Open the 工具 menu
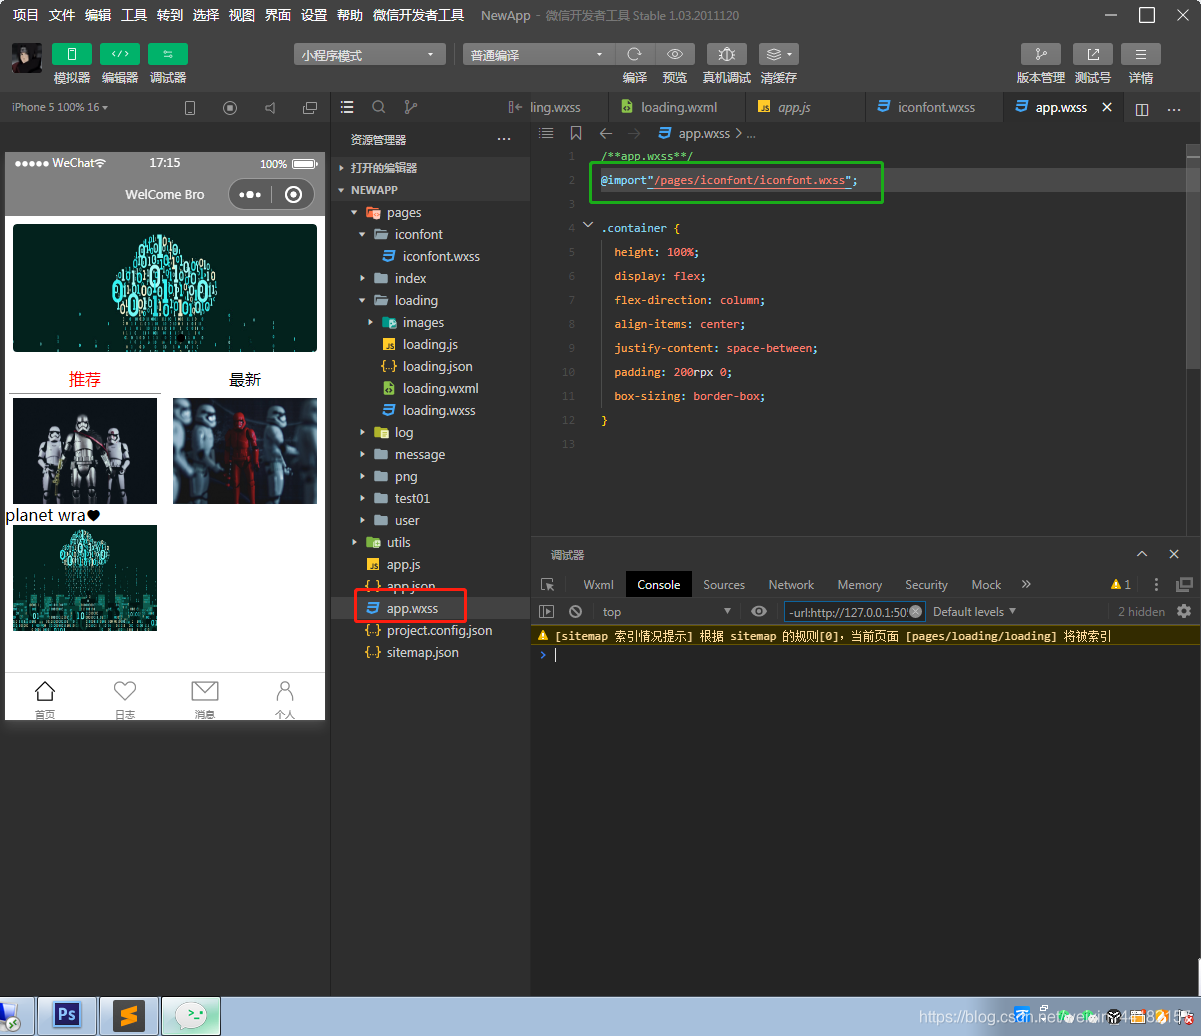This screenshot has width=1201, height=1036. click(x=134, y=15)
